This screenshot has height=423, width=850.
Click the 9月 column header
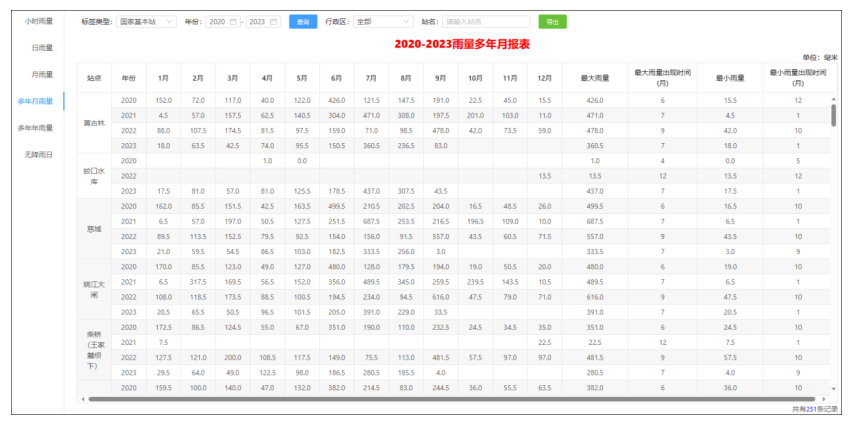(441, 78)
